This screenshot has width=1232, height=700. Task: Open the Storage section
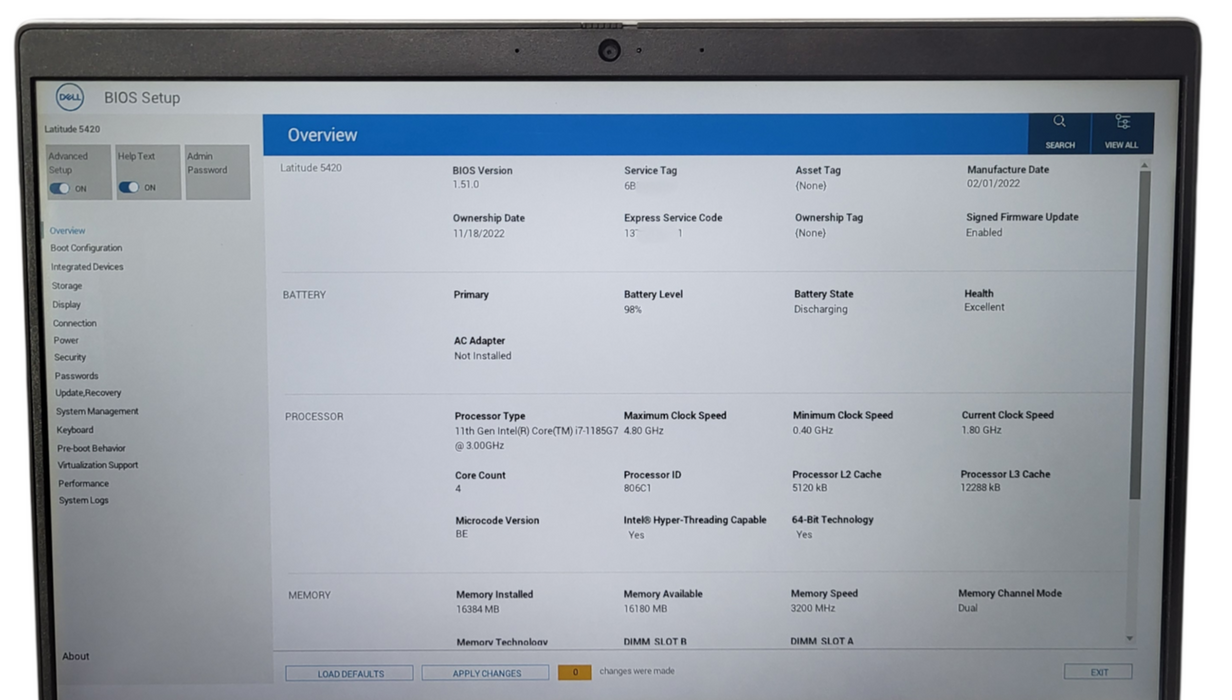(67, 286)
